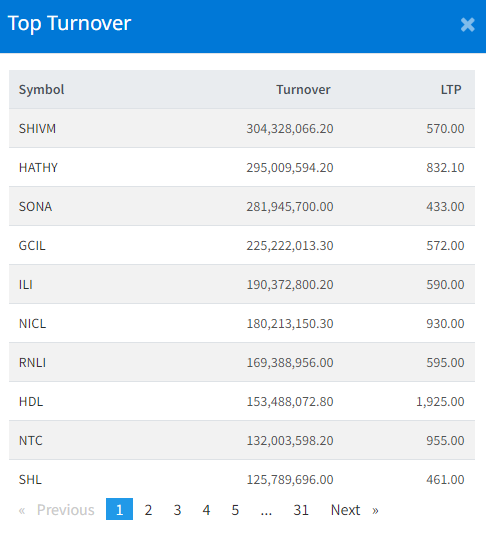Go to pagination page 4
This screenshot has height=537, width=486.
pos(206,510)
